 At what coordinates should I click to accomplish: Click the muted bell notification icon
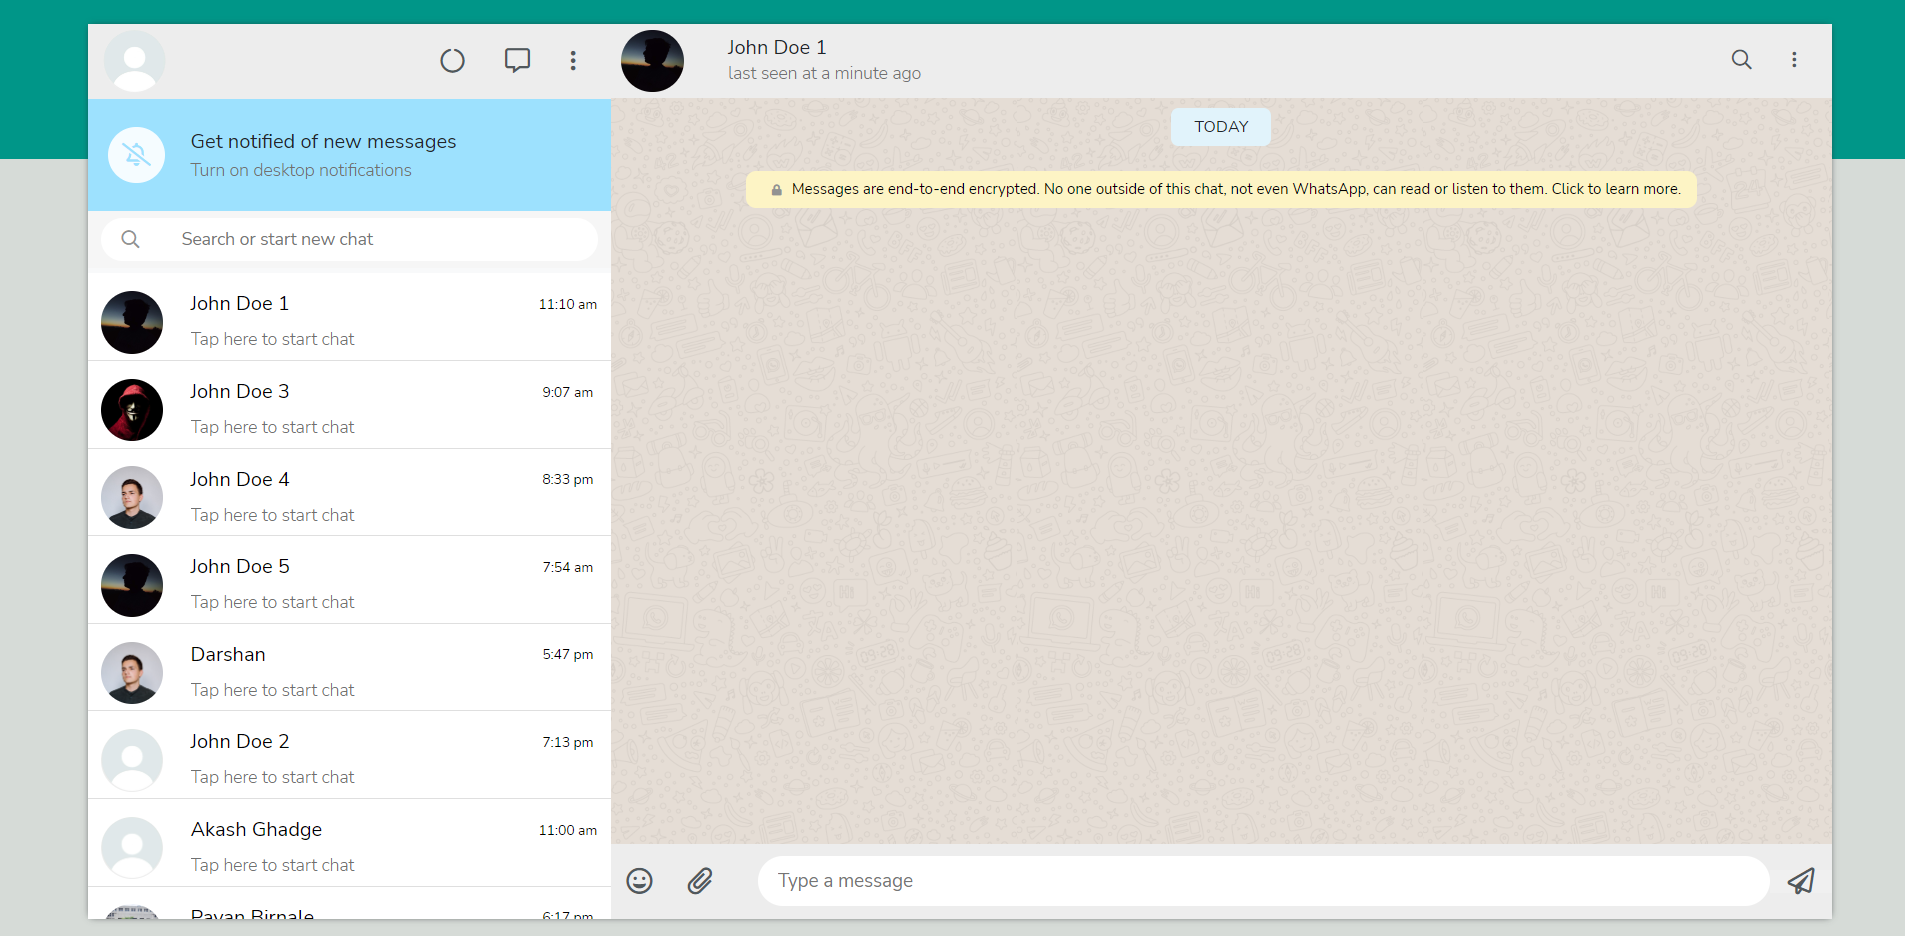pyautogui.click(x=135, y=155)
